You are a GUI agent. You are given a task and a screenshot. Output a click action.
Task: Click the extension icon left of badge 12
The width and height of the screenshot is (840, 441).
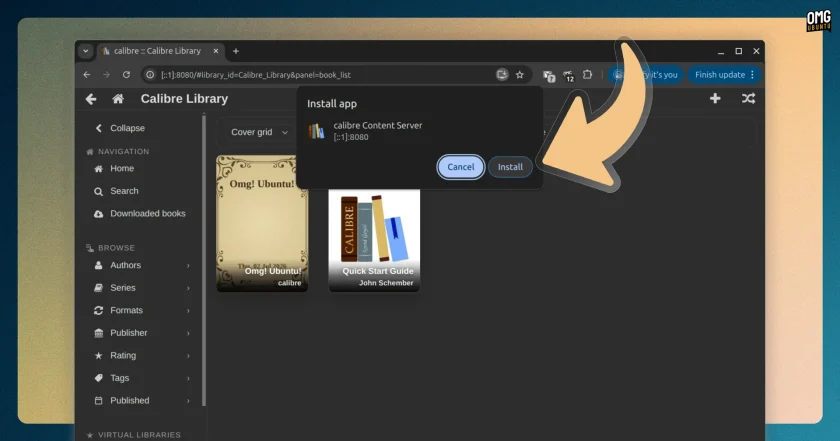(x=549, y=76)
